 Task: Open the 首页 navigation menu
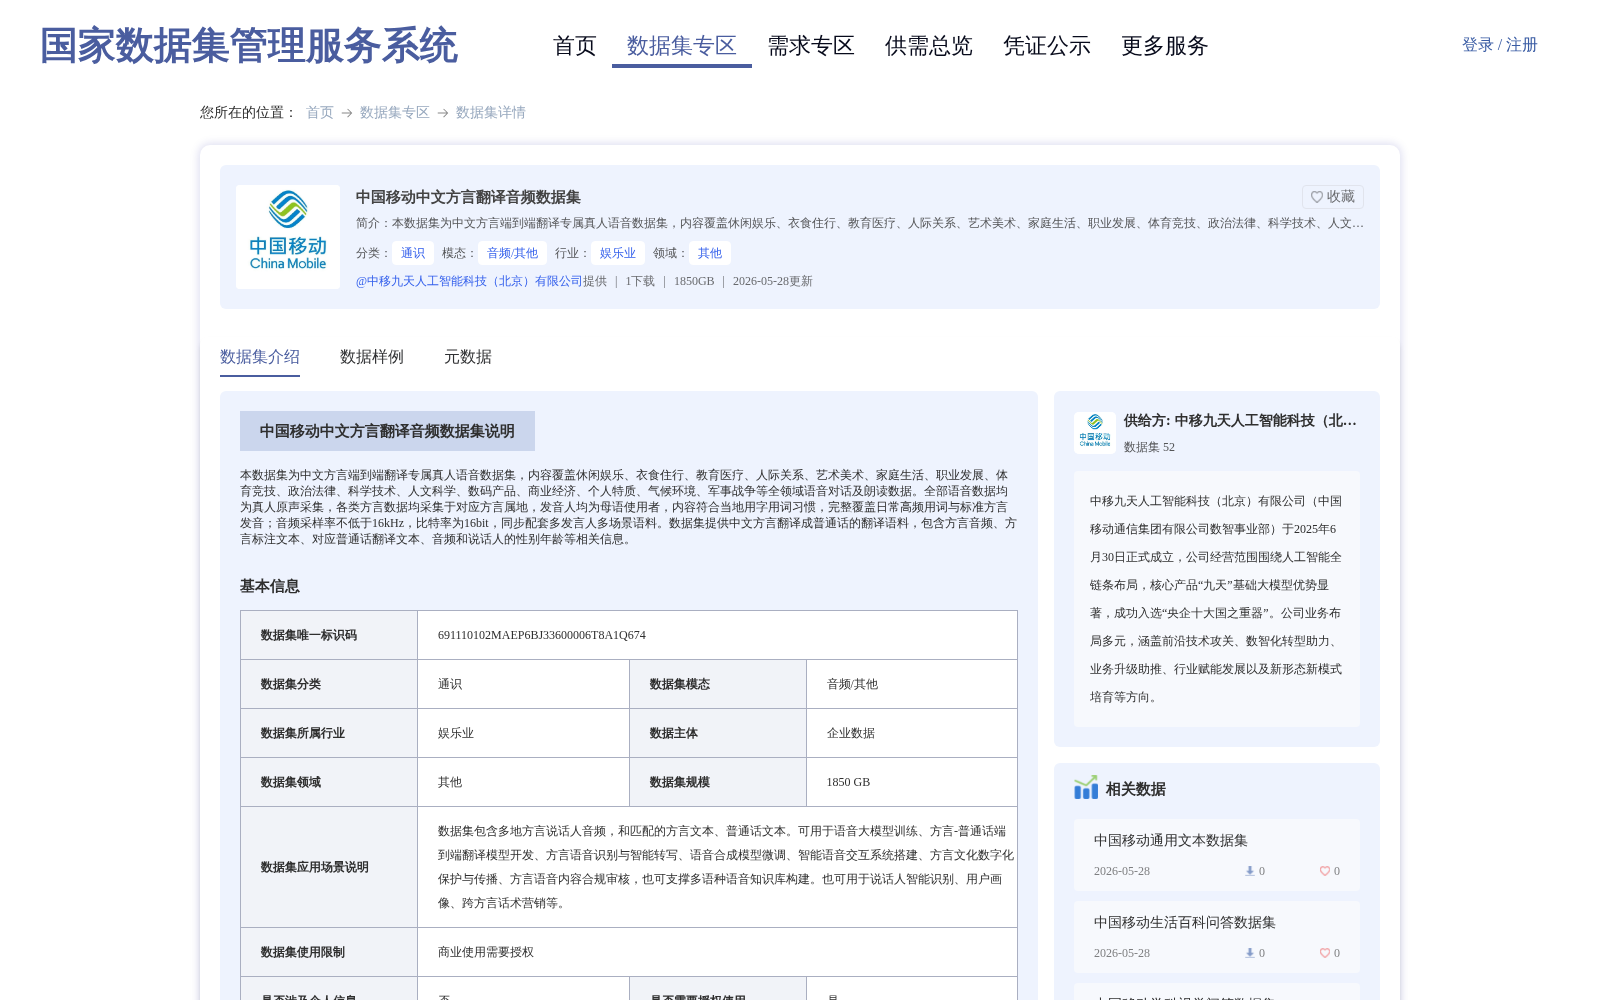click(575, 46)
